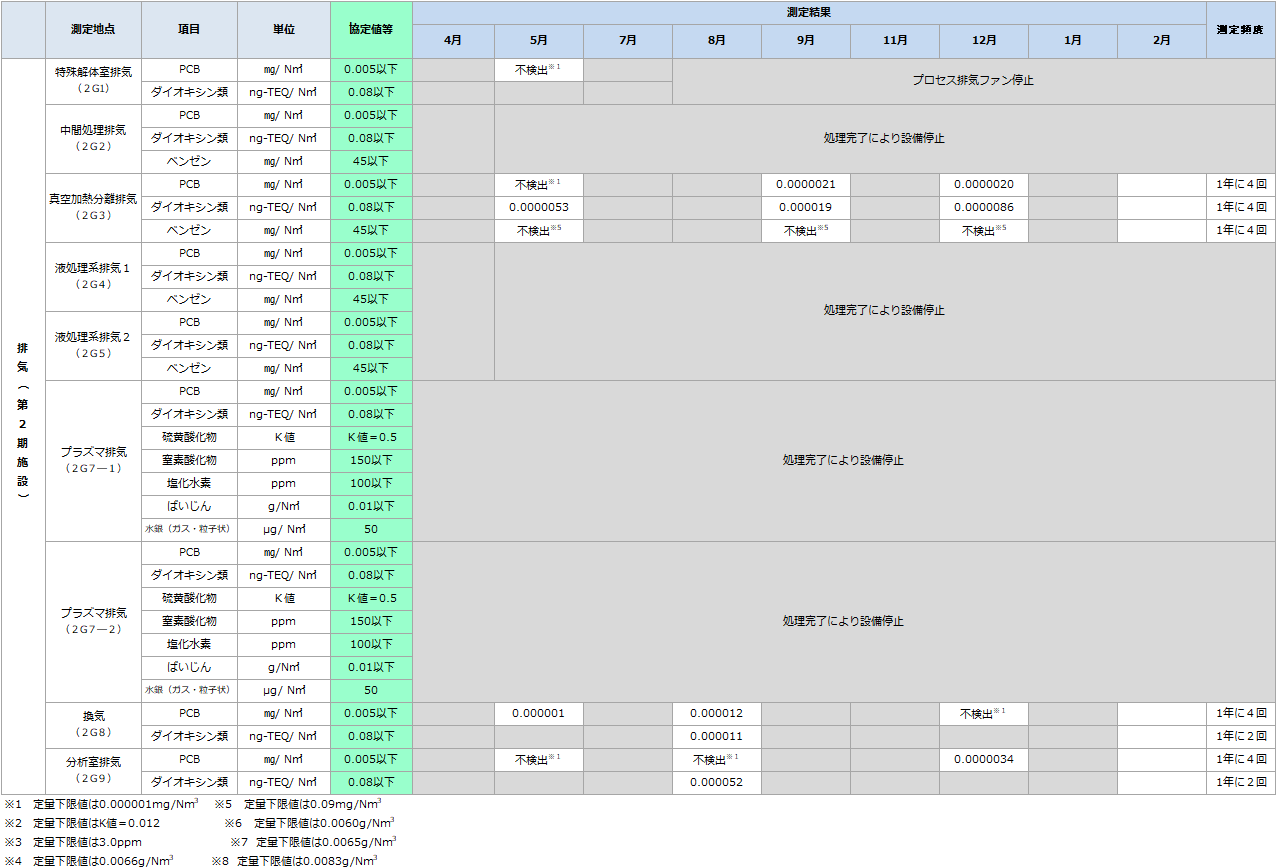The image size is (1277, 867).
Task: Select the 2月 month column header
Action: pyautogui.click(x=1161, y=41)
